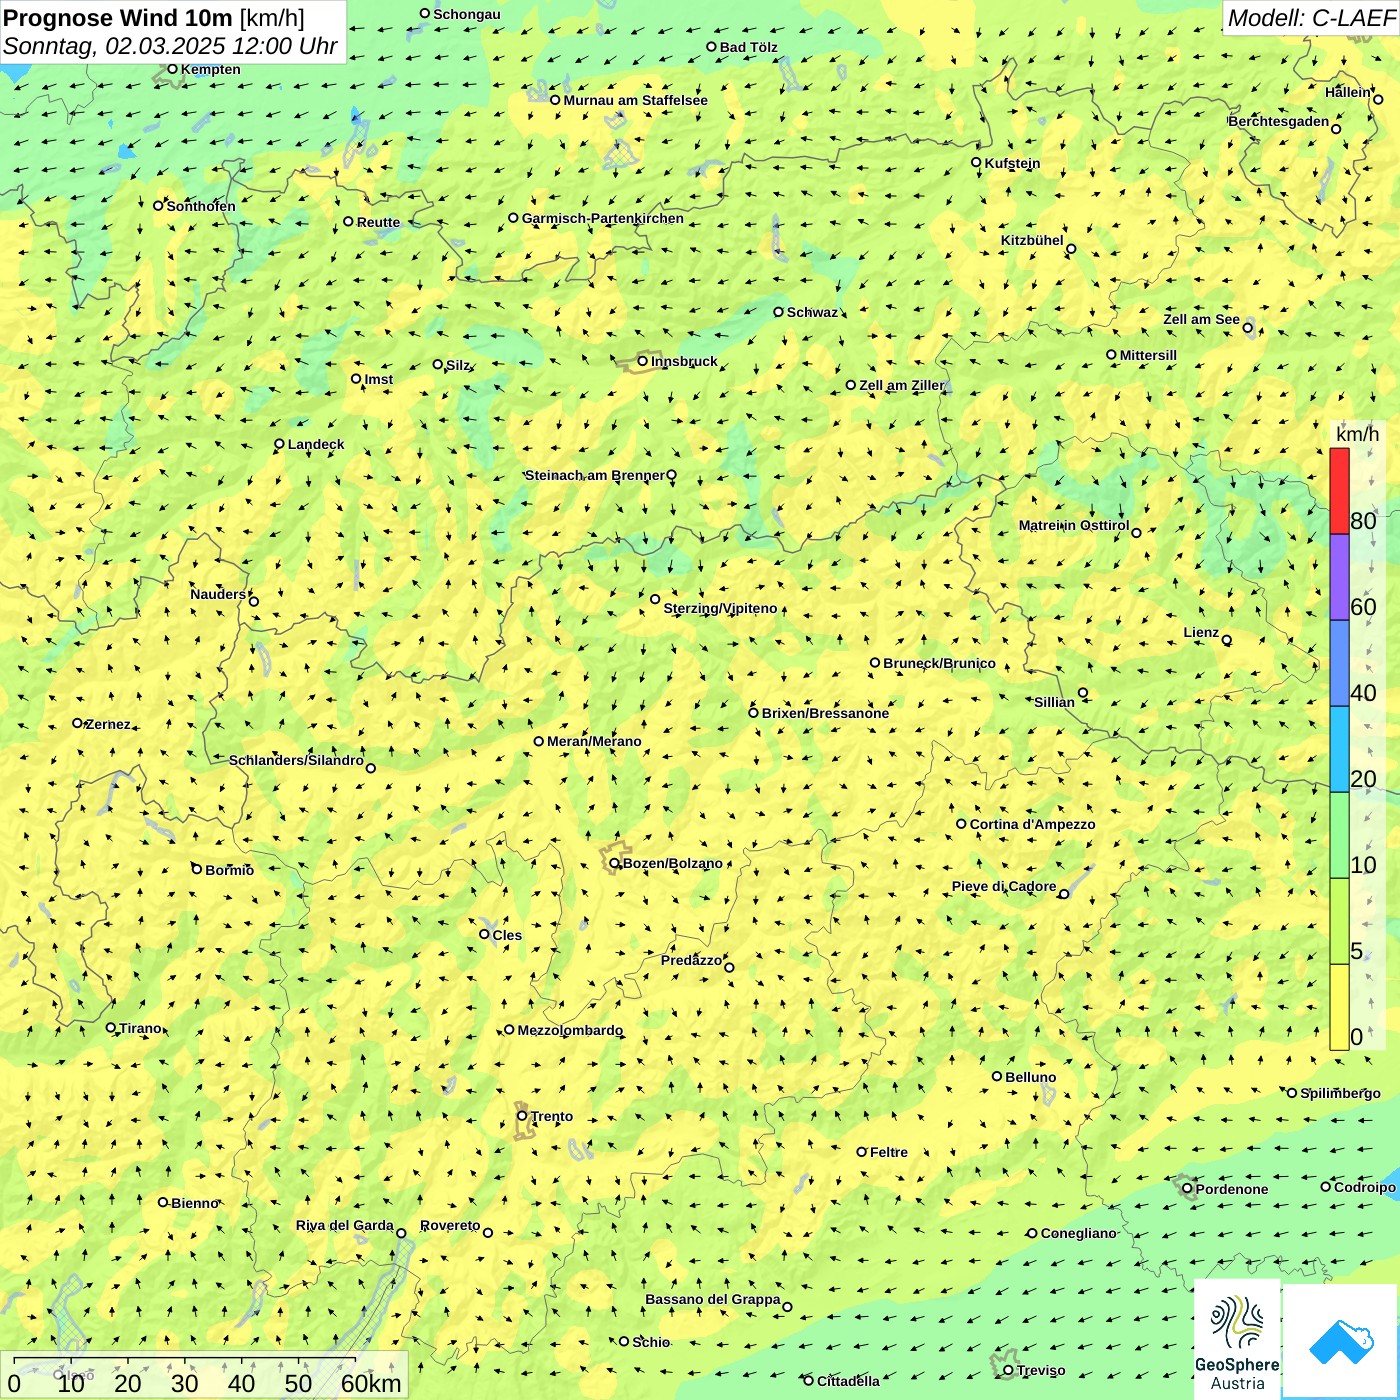
Task: Click the 'Cittadella' label
Action: coord(848,1381)
